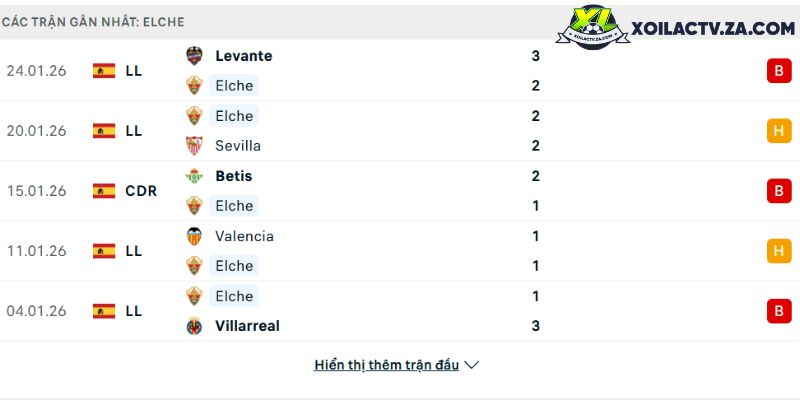
Task: Open the Levante team name link
Action: (243, 56)
